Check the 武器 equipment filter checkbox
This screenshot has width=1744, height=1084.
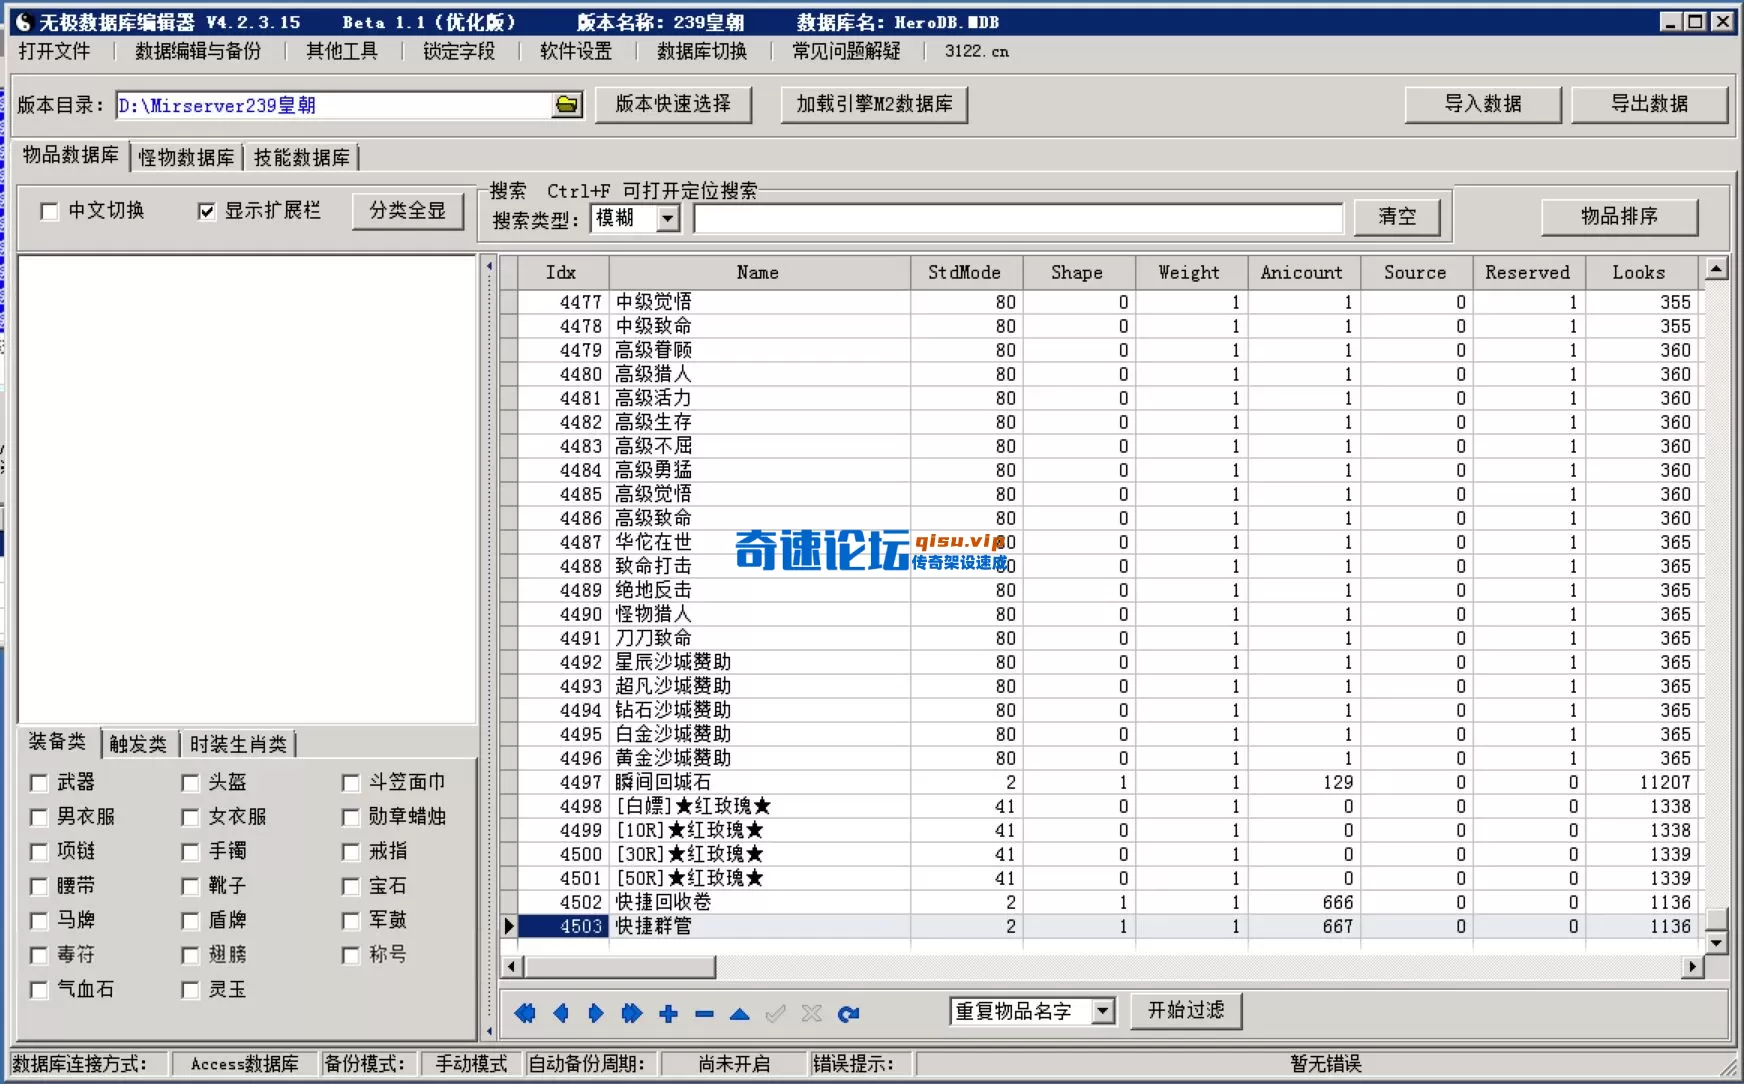38,783
